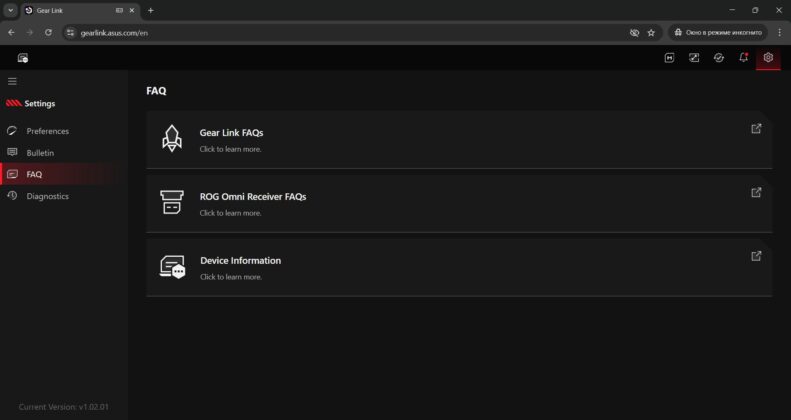The height and width of the screenshot is (420, 791).
Task: Click the FAQ page heading
Action: coord(156,91)
